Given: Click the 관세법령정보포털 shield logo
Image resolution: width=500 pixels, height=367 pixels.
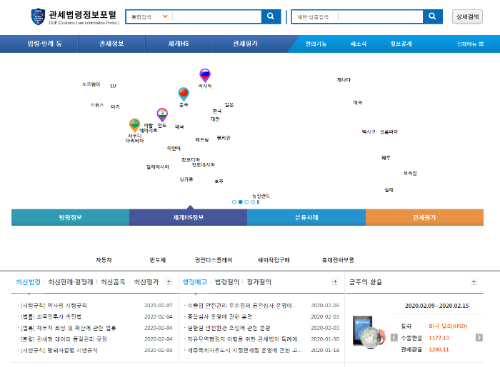Looking at the screenshot, I should 38,16.
